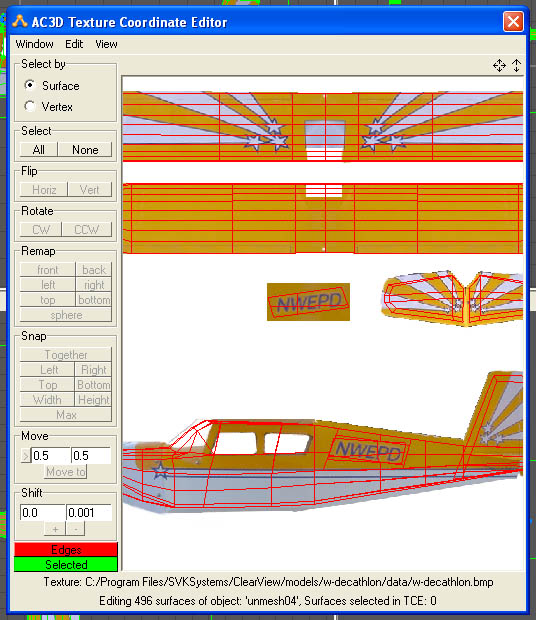Click the second Move value field
This screenshot has height=620, width=536.
(x=91, y=456)
